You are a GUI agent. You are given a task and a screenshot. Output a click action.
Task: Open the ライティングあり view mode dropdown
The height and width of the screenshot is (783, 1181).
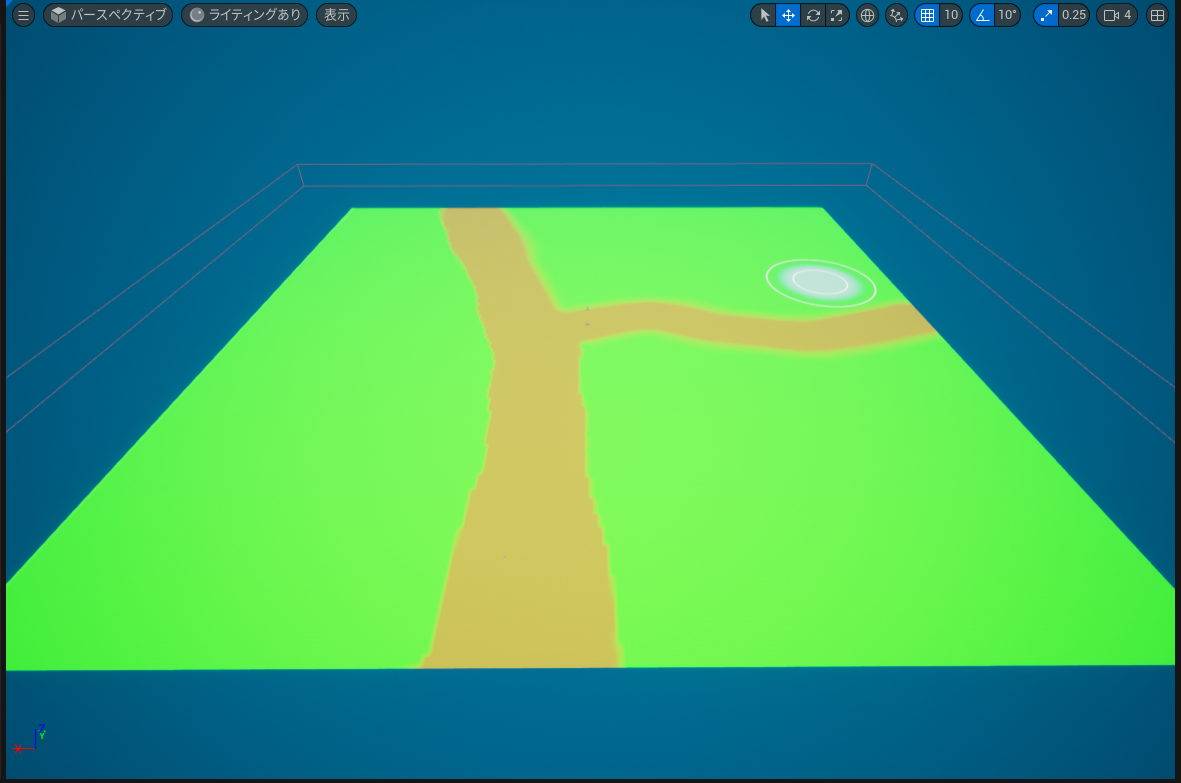(244, 15)
